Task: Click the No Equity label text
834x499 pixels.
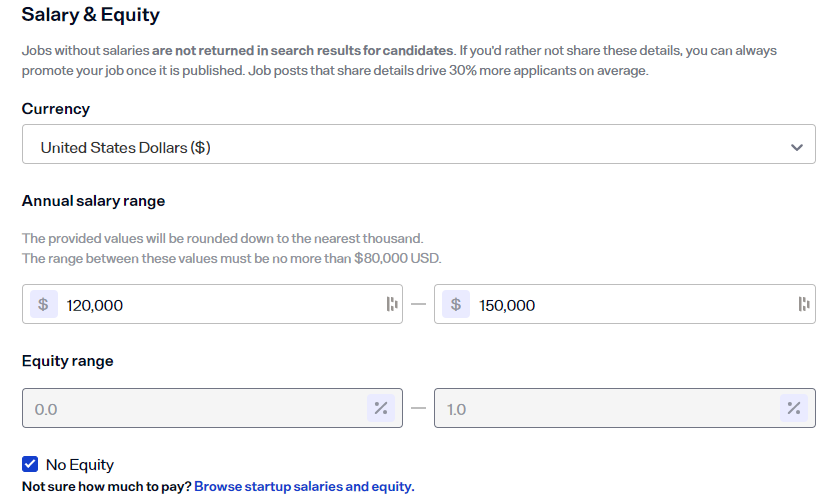Action: (x=80, y=464)
